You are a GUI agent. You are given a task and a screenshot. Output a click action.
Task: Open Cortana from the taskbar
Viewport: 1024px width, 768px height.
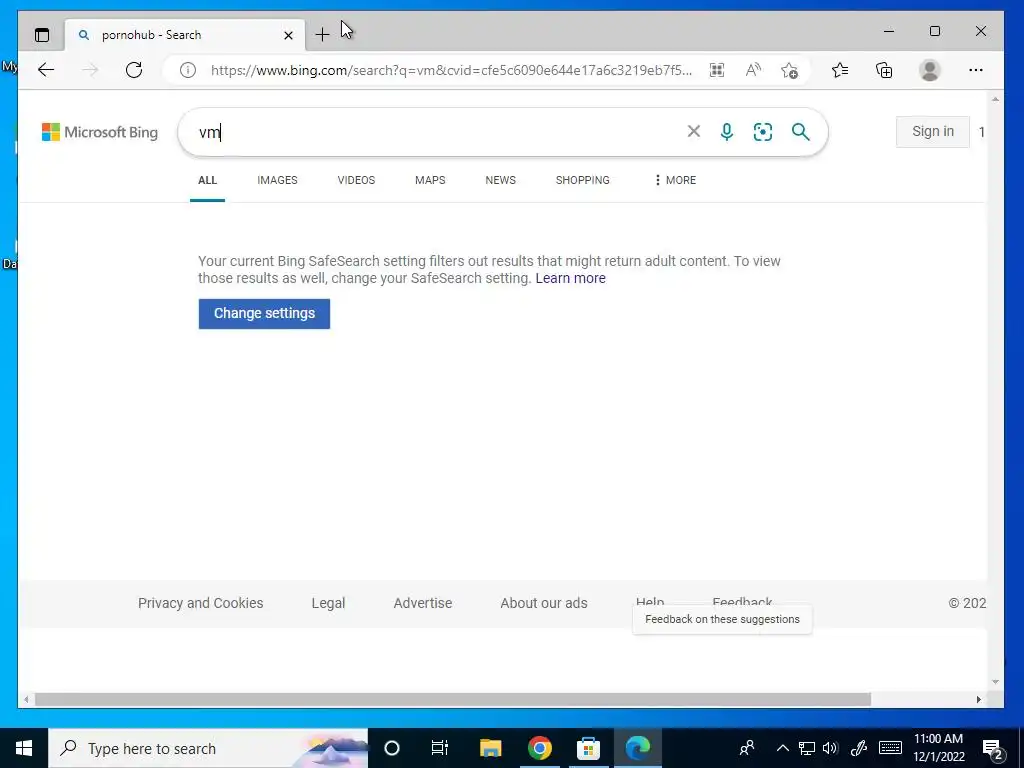pos(392,748)
